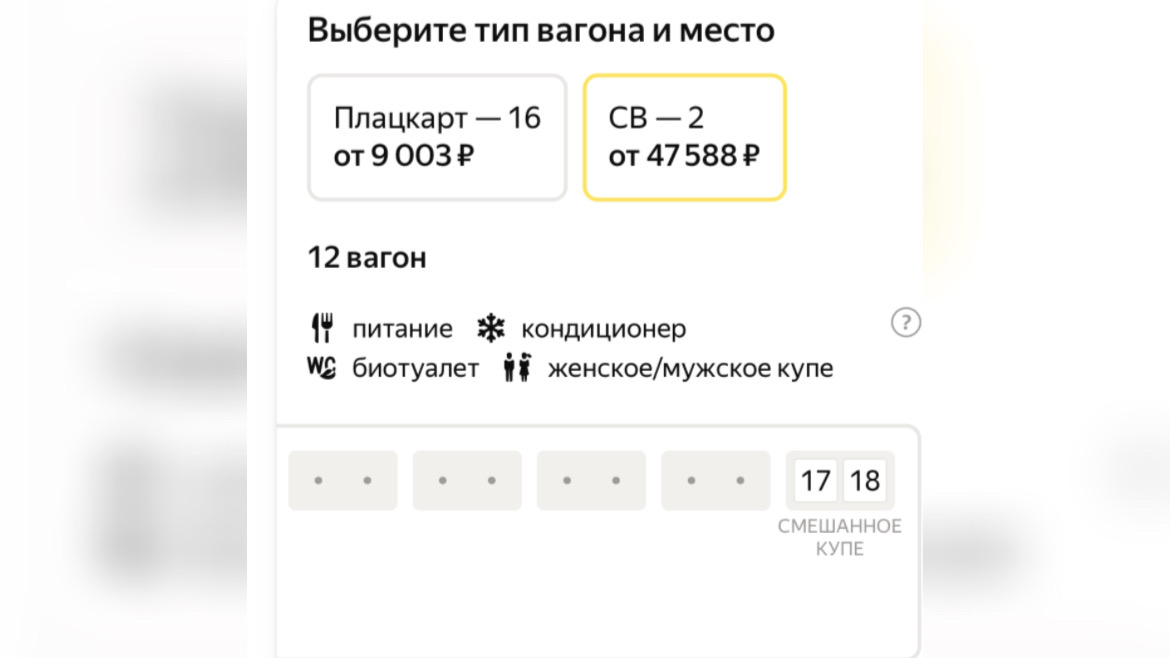The width and height of the screenshot is (1170, 658).
Task: Click the question mark help icon
Action: coord(905,323)
